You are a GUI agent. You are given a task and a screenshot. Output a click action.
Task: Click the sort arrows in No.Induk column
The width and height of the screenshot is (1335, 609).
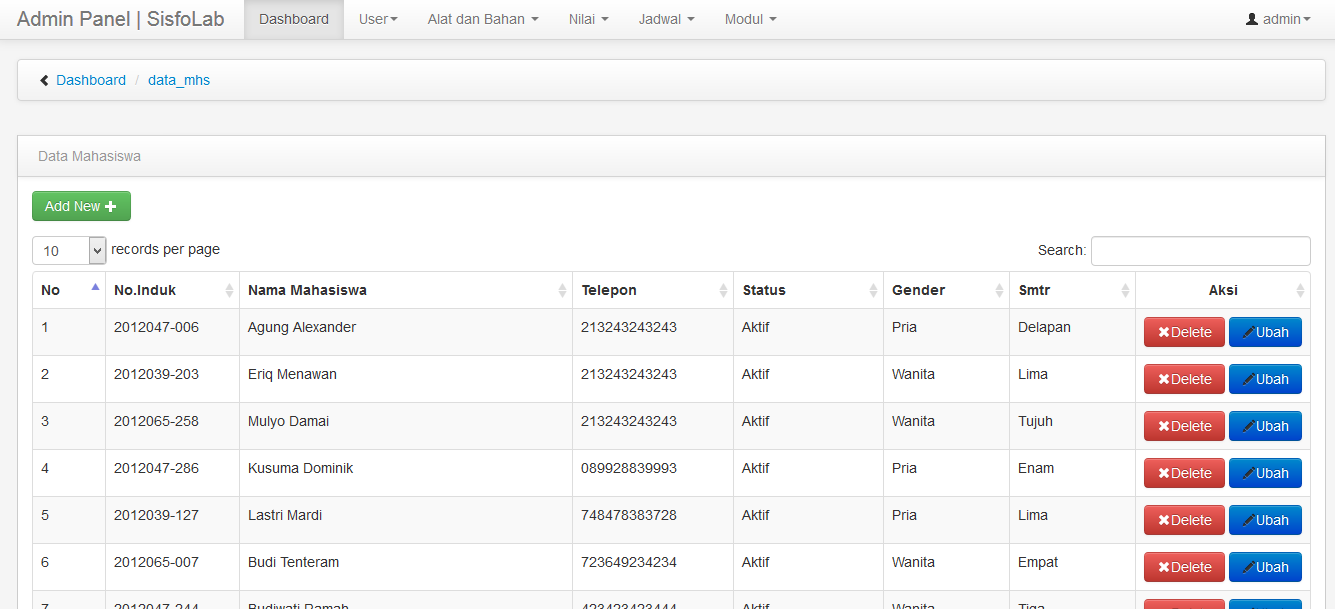click(229, 291)
